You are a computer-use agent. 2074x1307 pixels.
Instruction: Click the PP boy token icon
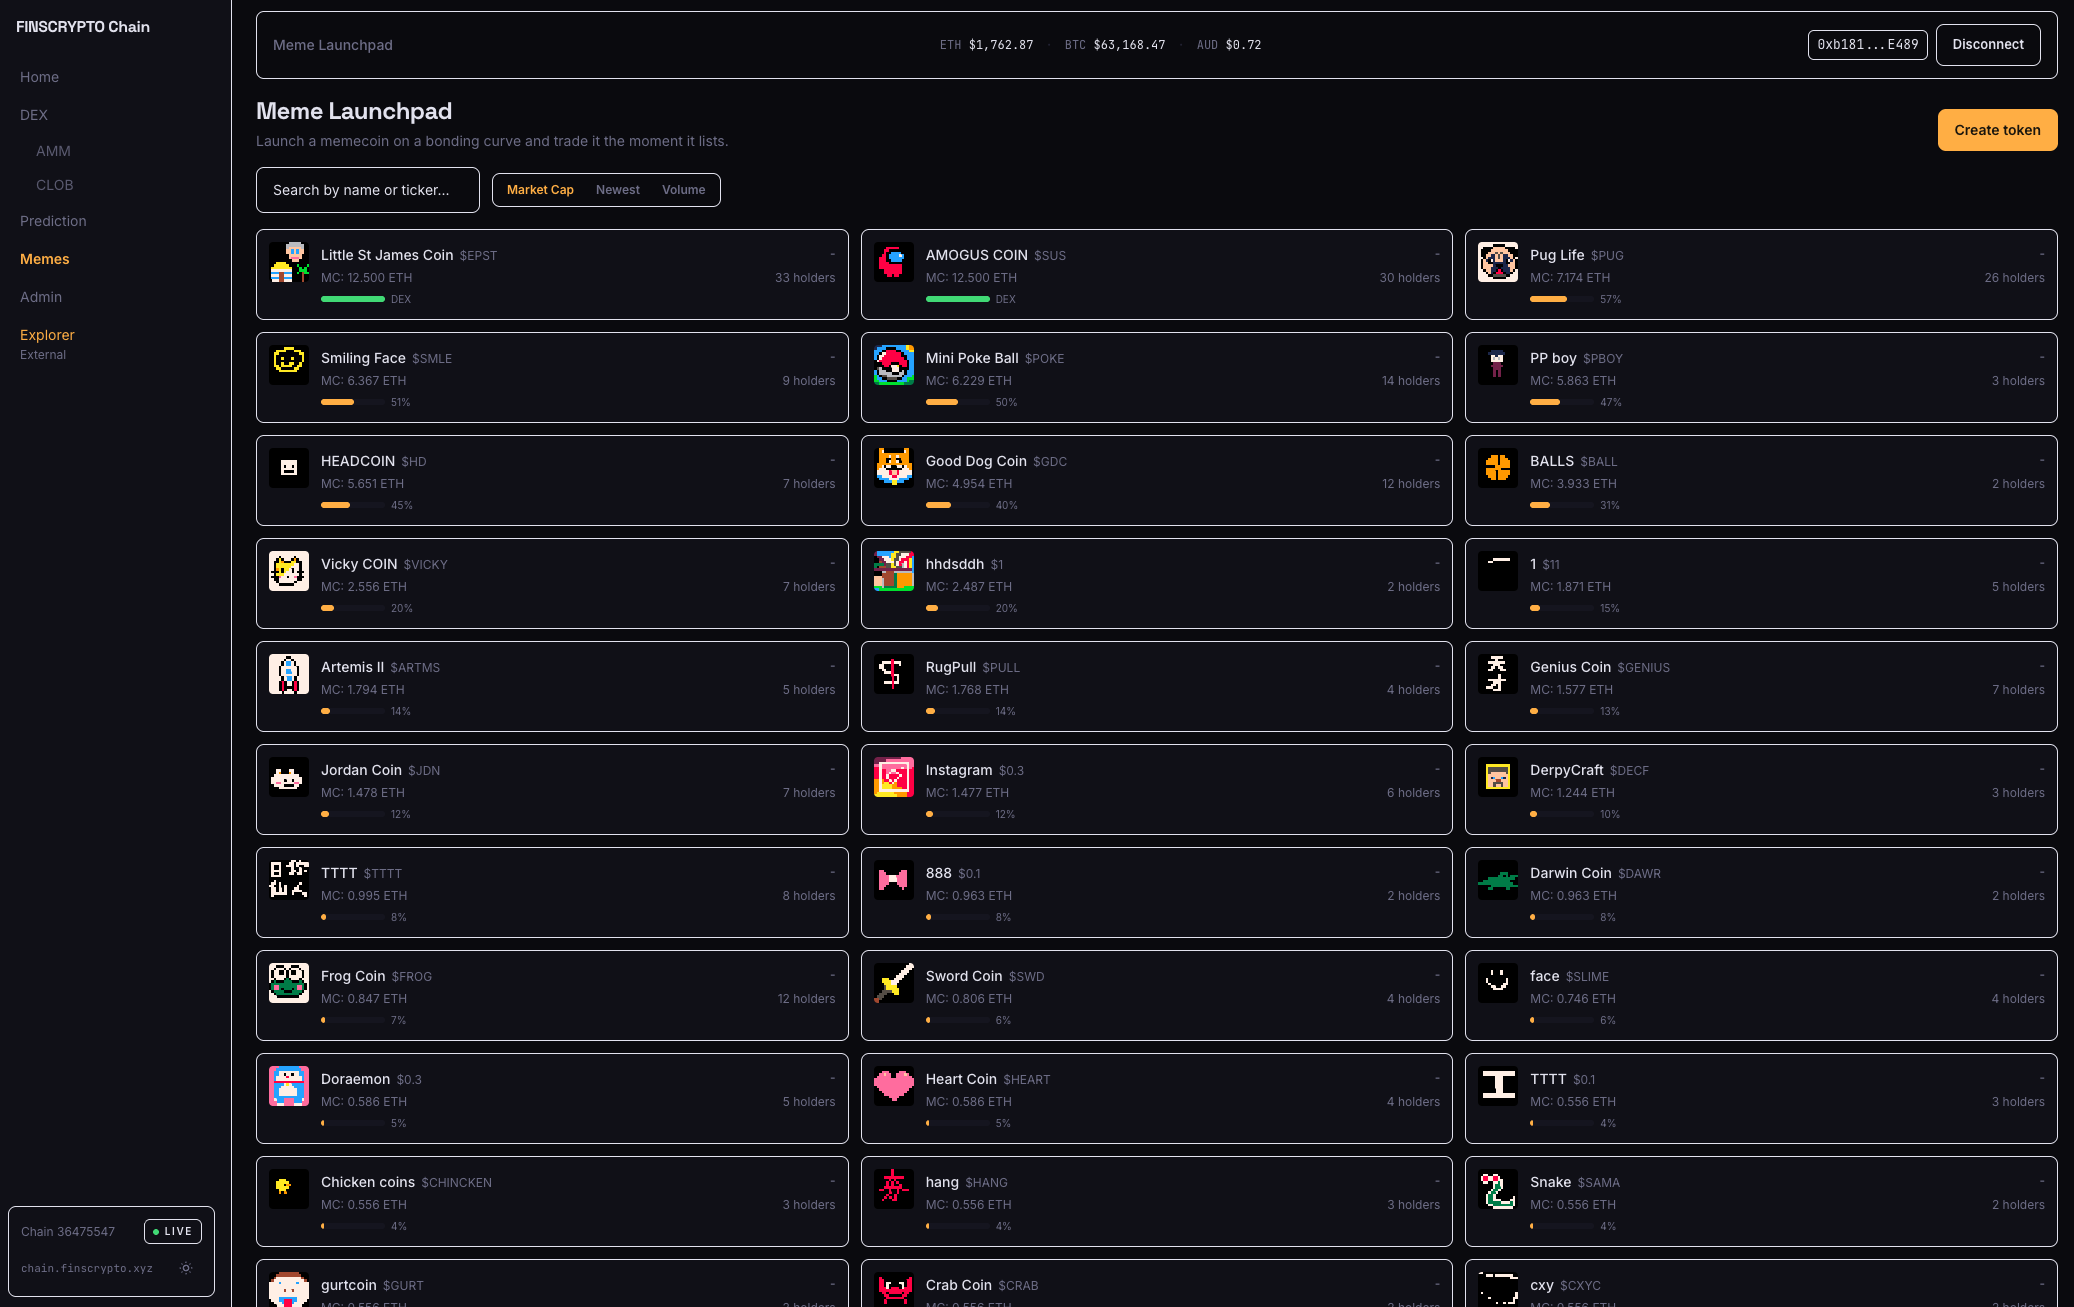click(x=1498, y=365)
